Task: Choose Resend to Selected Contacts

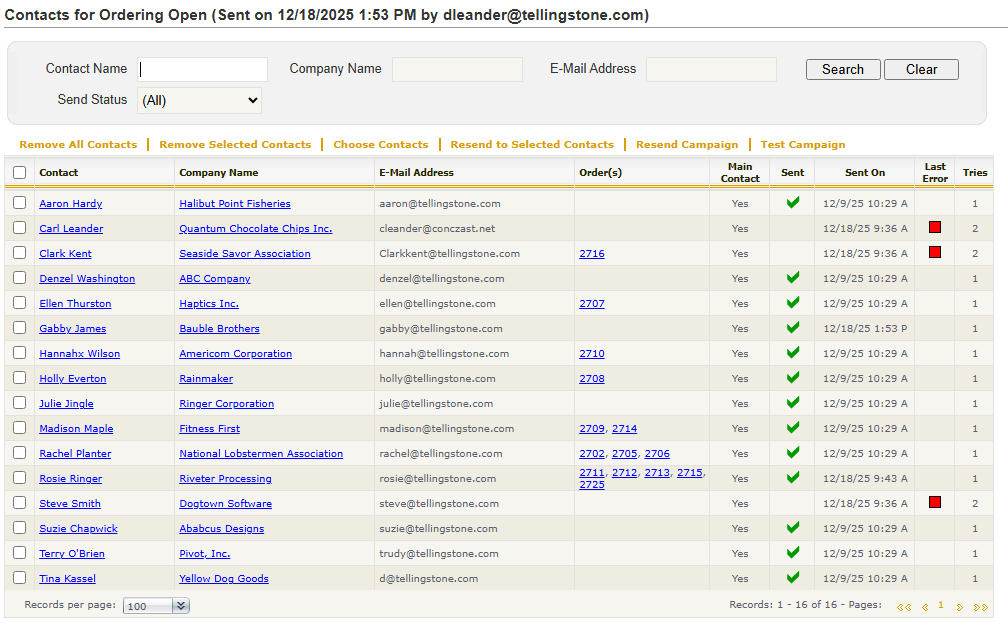Action: tap(532, 145)
